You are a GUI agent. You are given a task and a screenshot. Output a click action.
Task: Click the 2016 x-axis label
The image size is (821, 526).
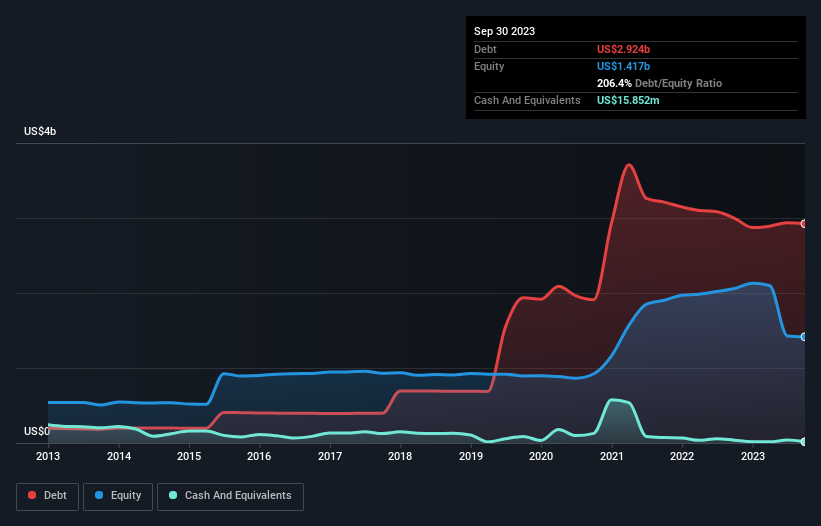(x=259, y=456)
